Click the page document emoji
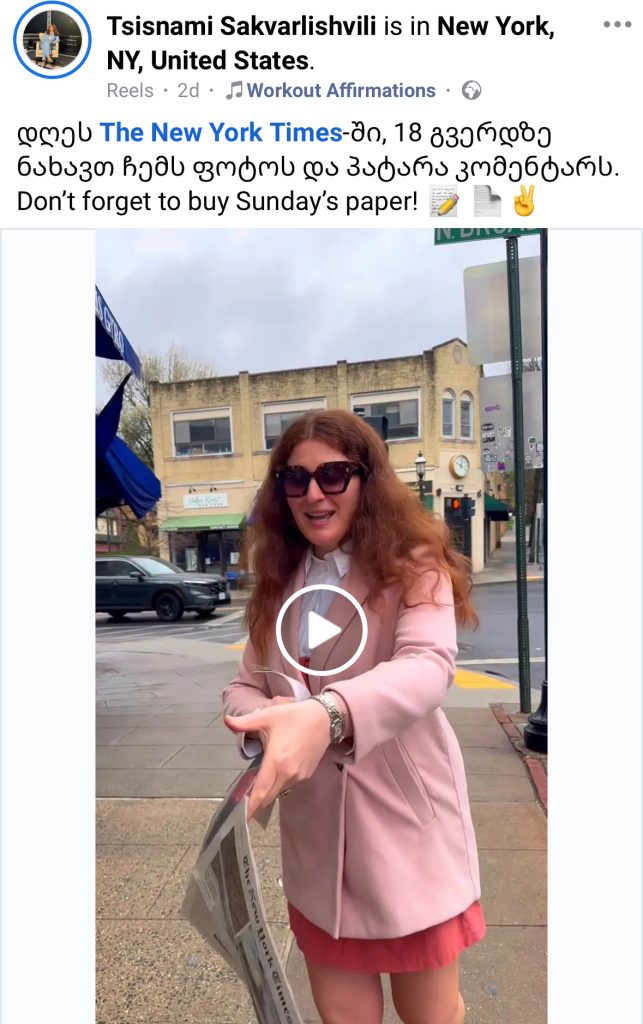Image resolution: width=643 pixels, height=1024 pixels. [486, 200]
